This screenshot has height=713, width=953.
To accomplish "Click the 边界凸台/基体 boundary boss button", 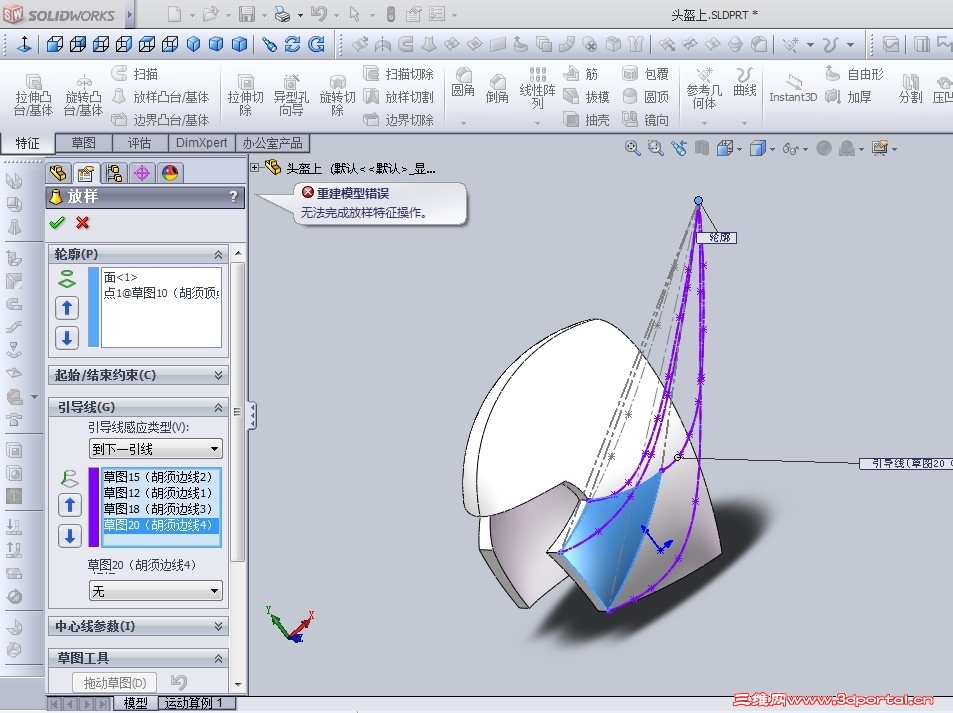I will pyautogui.click(x=162, y=120).
